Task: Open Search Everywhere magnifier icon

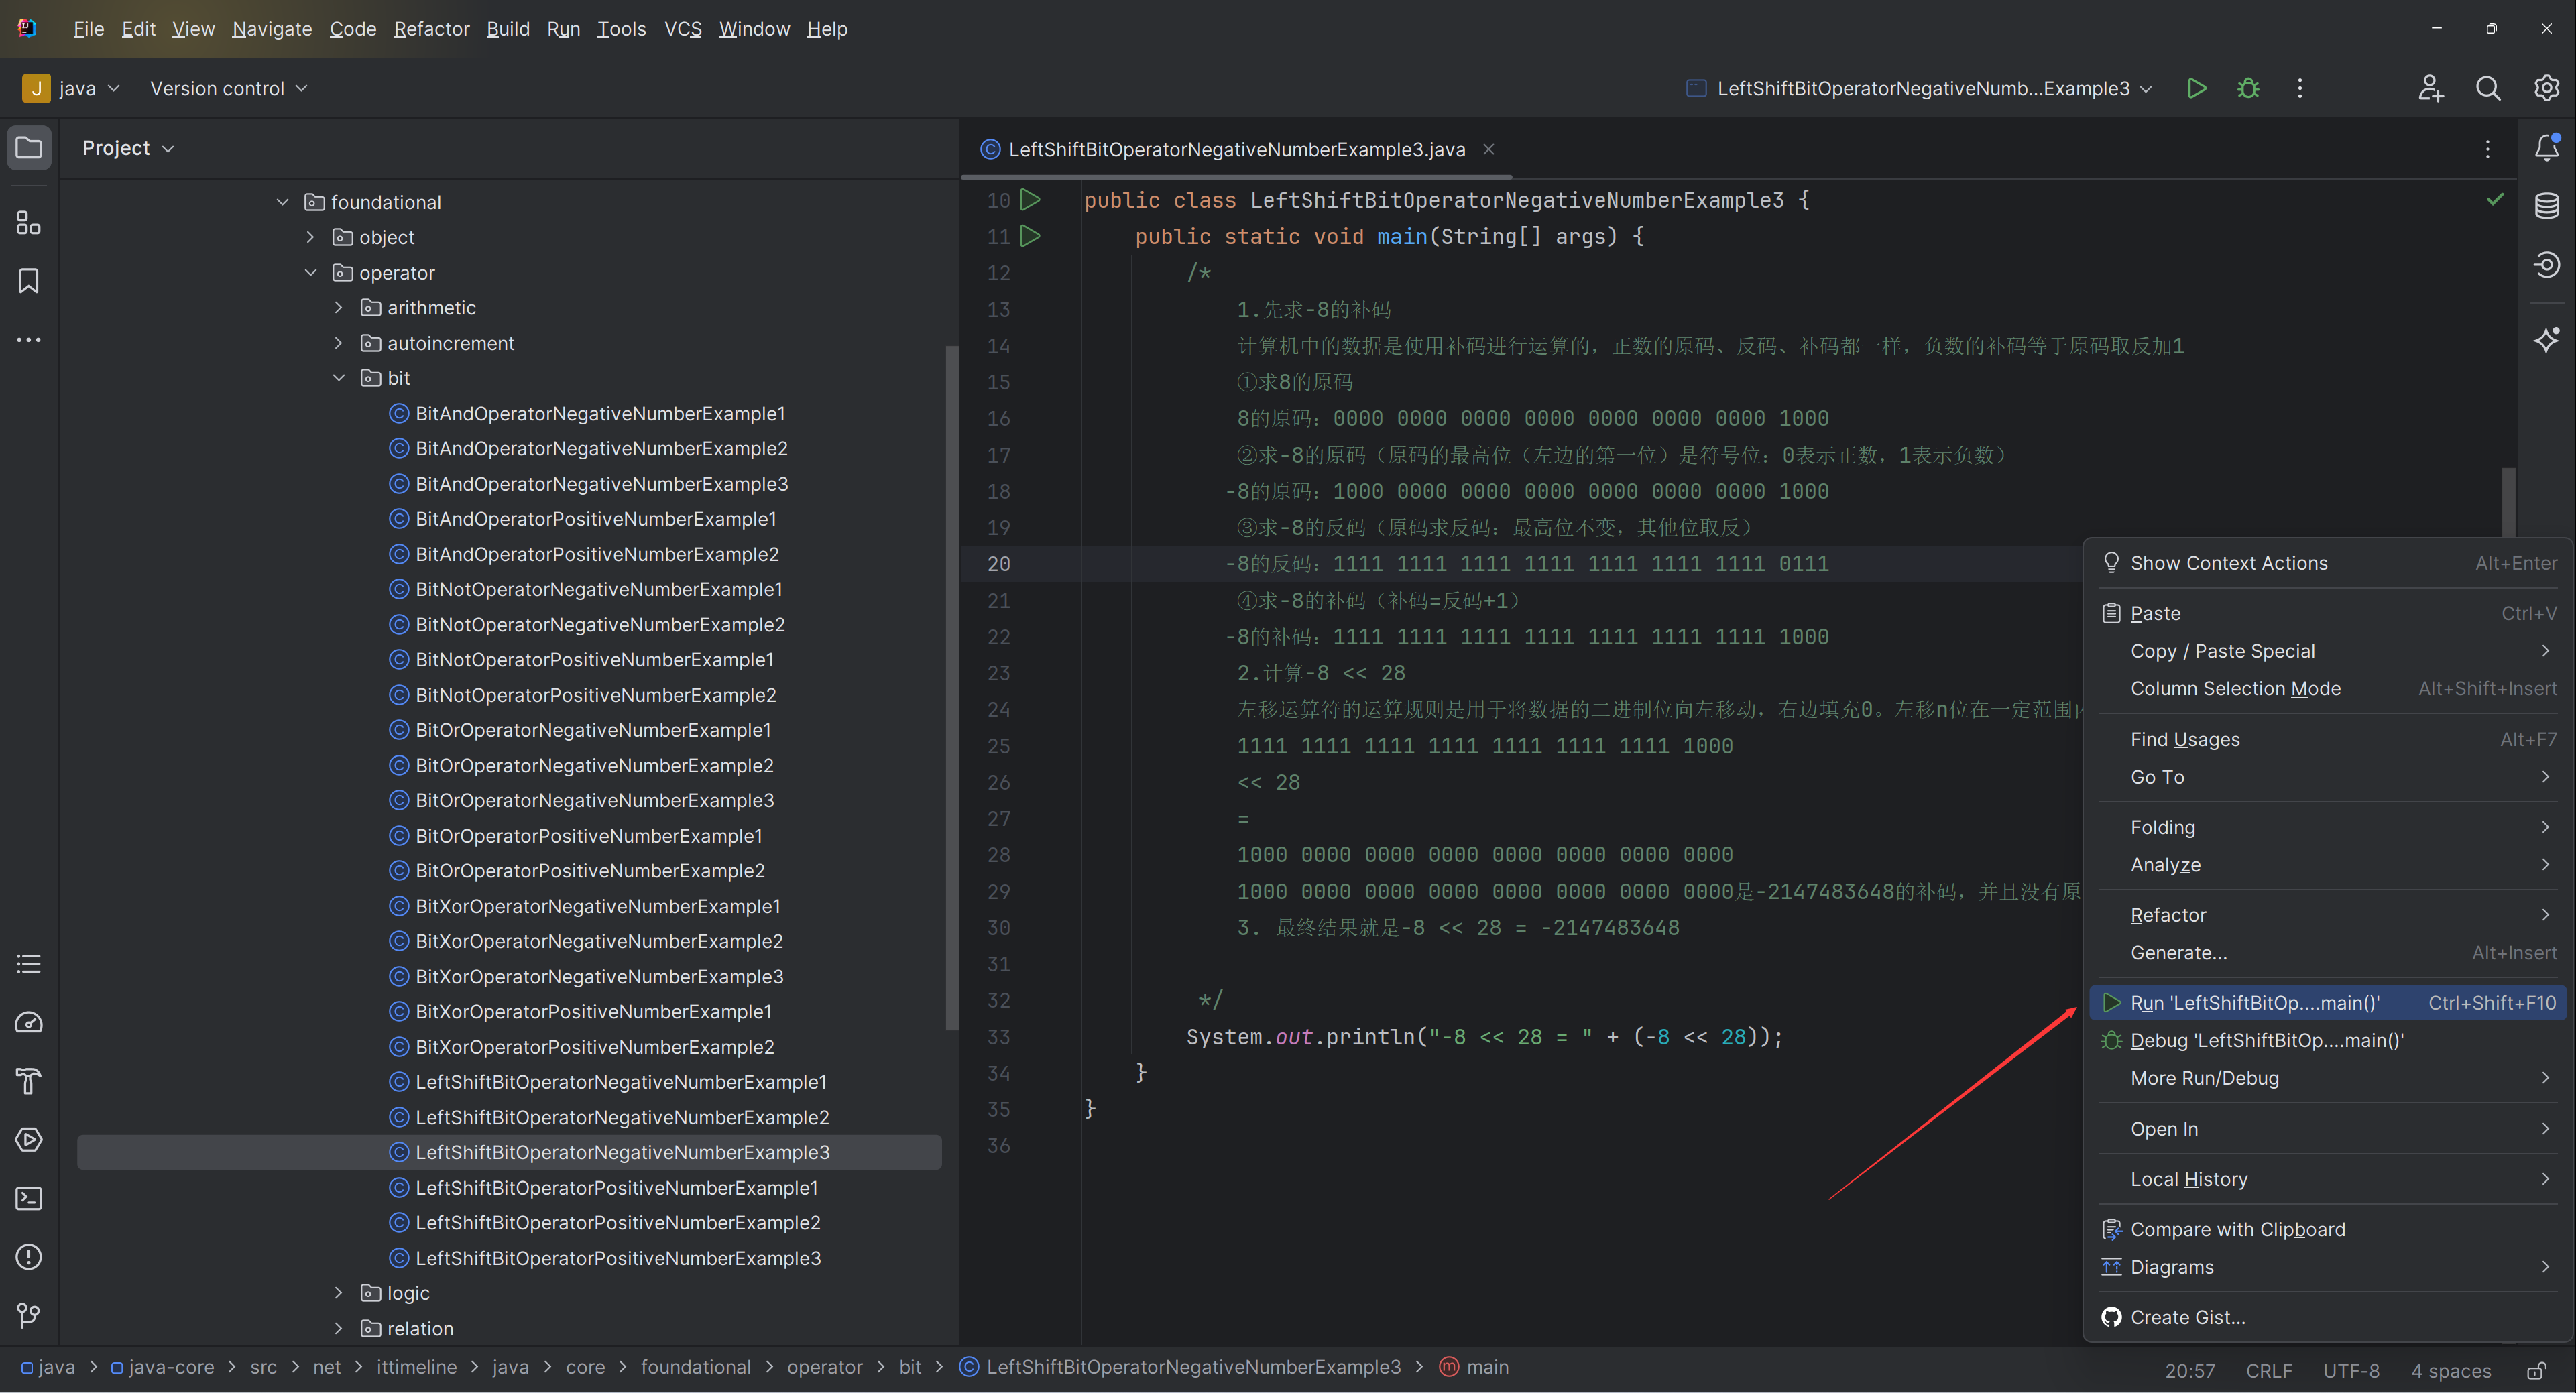Action: pos(2488,88)
